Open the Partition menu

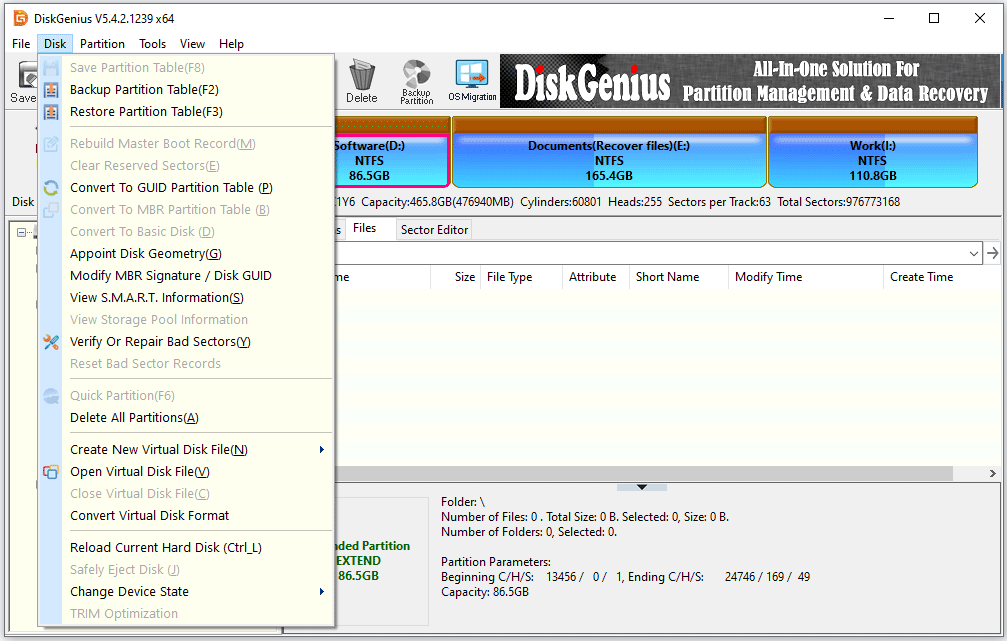pyautogui.click(x=102, y=44)
